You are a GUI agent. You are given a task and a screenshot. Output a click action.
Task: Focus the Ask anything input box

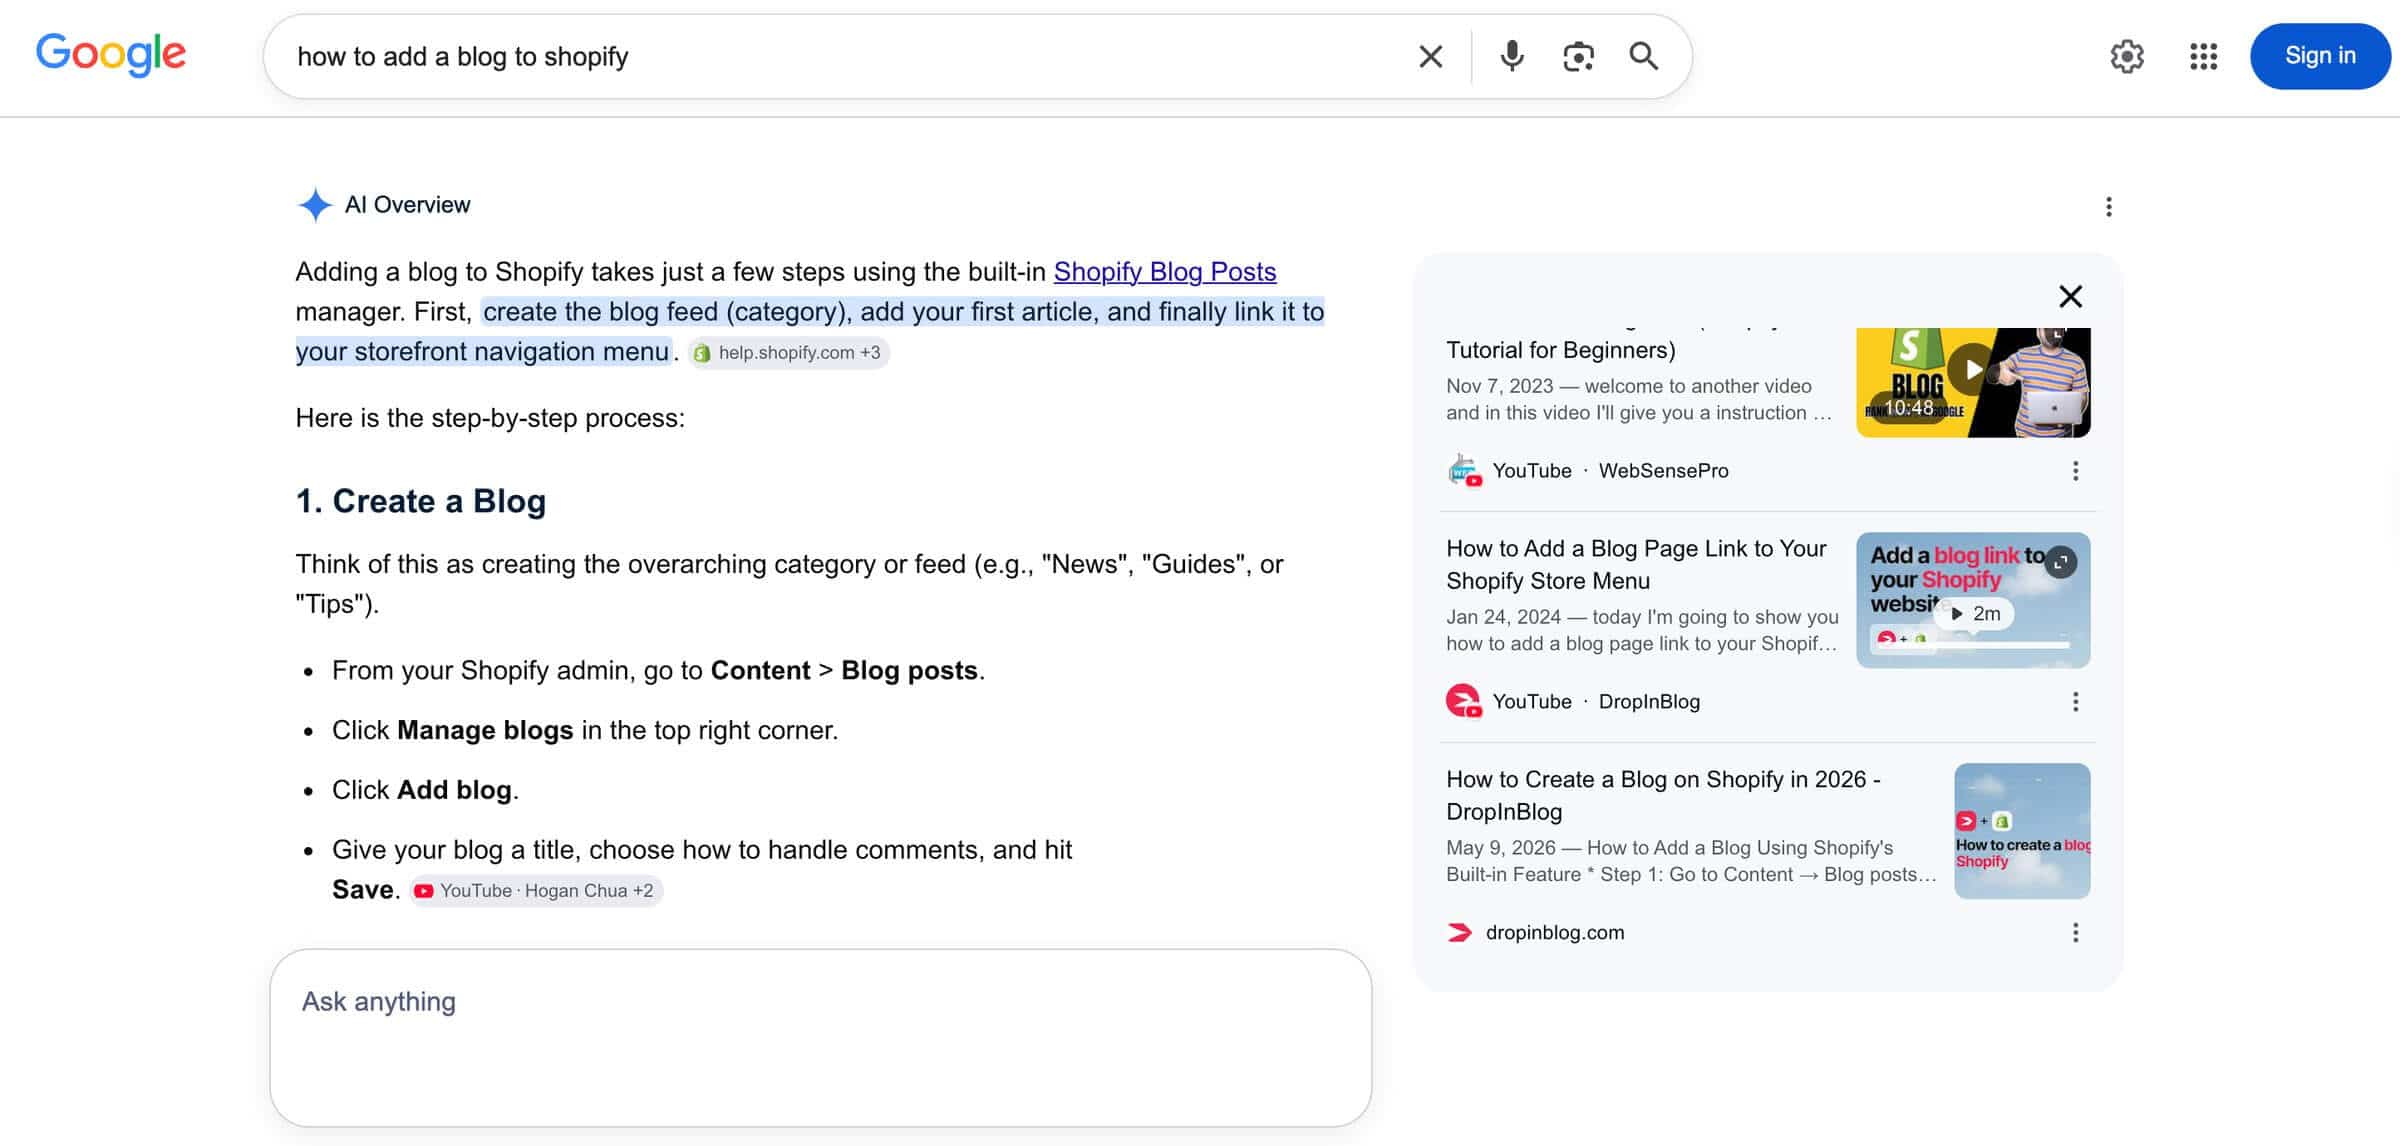[820, 1037]
